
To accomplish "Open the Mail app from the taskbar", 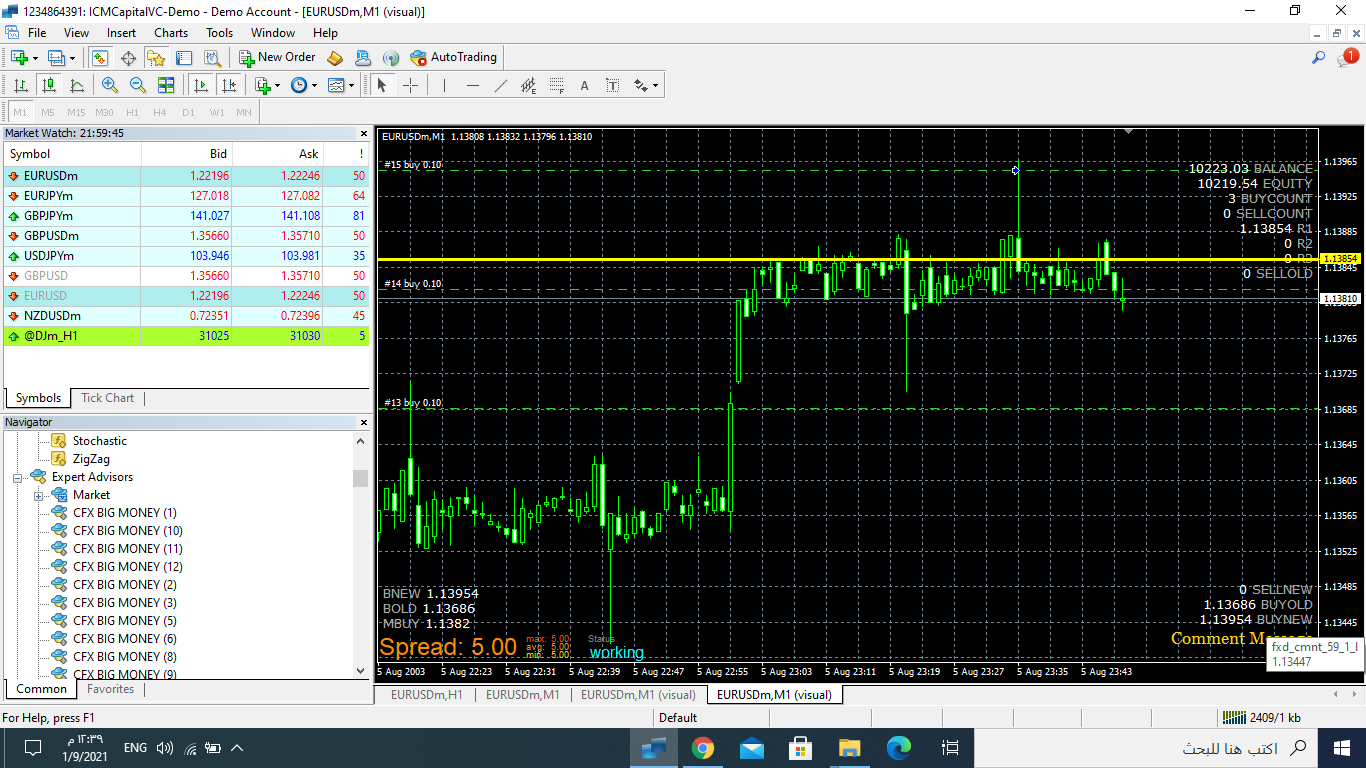I will [752, 747].
